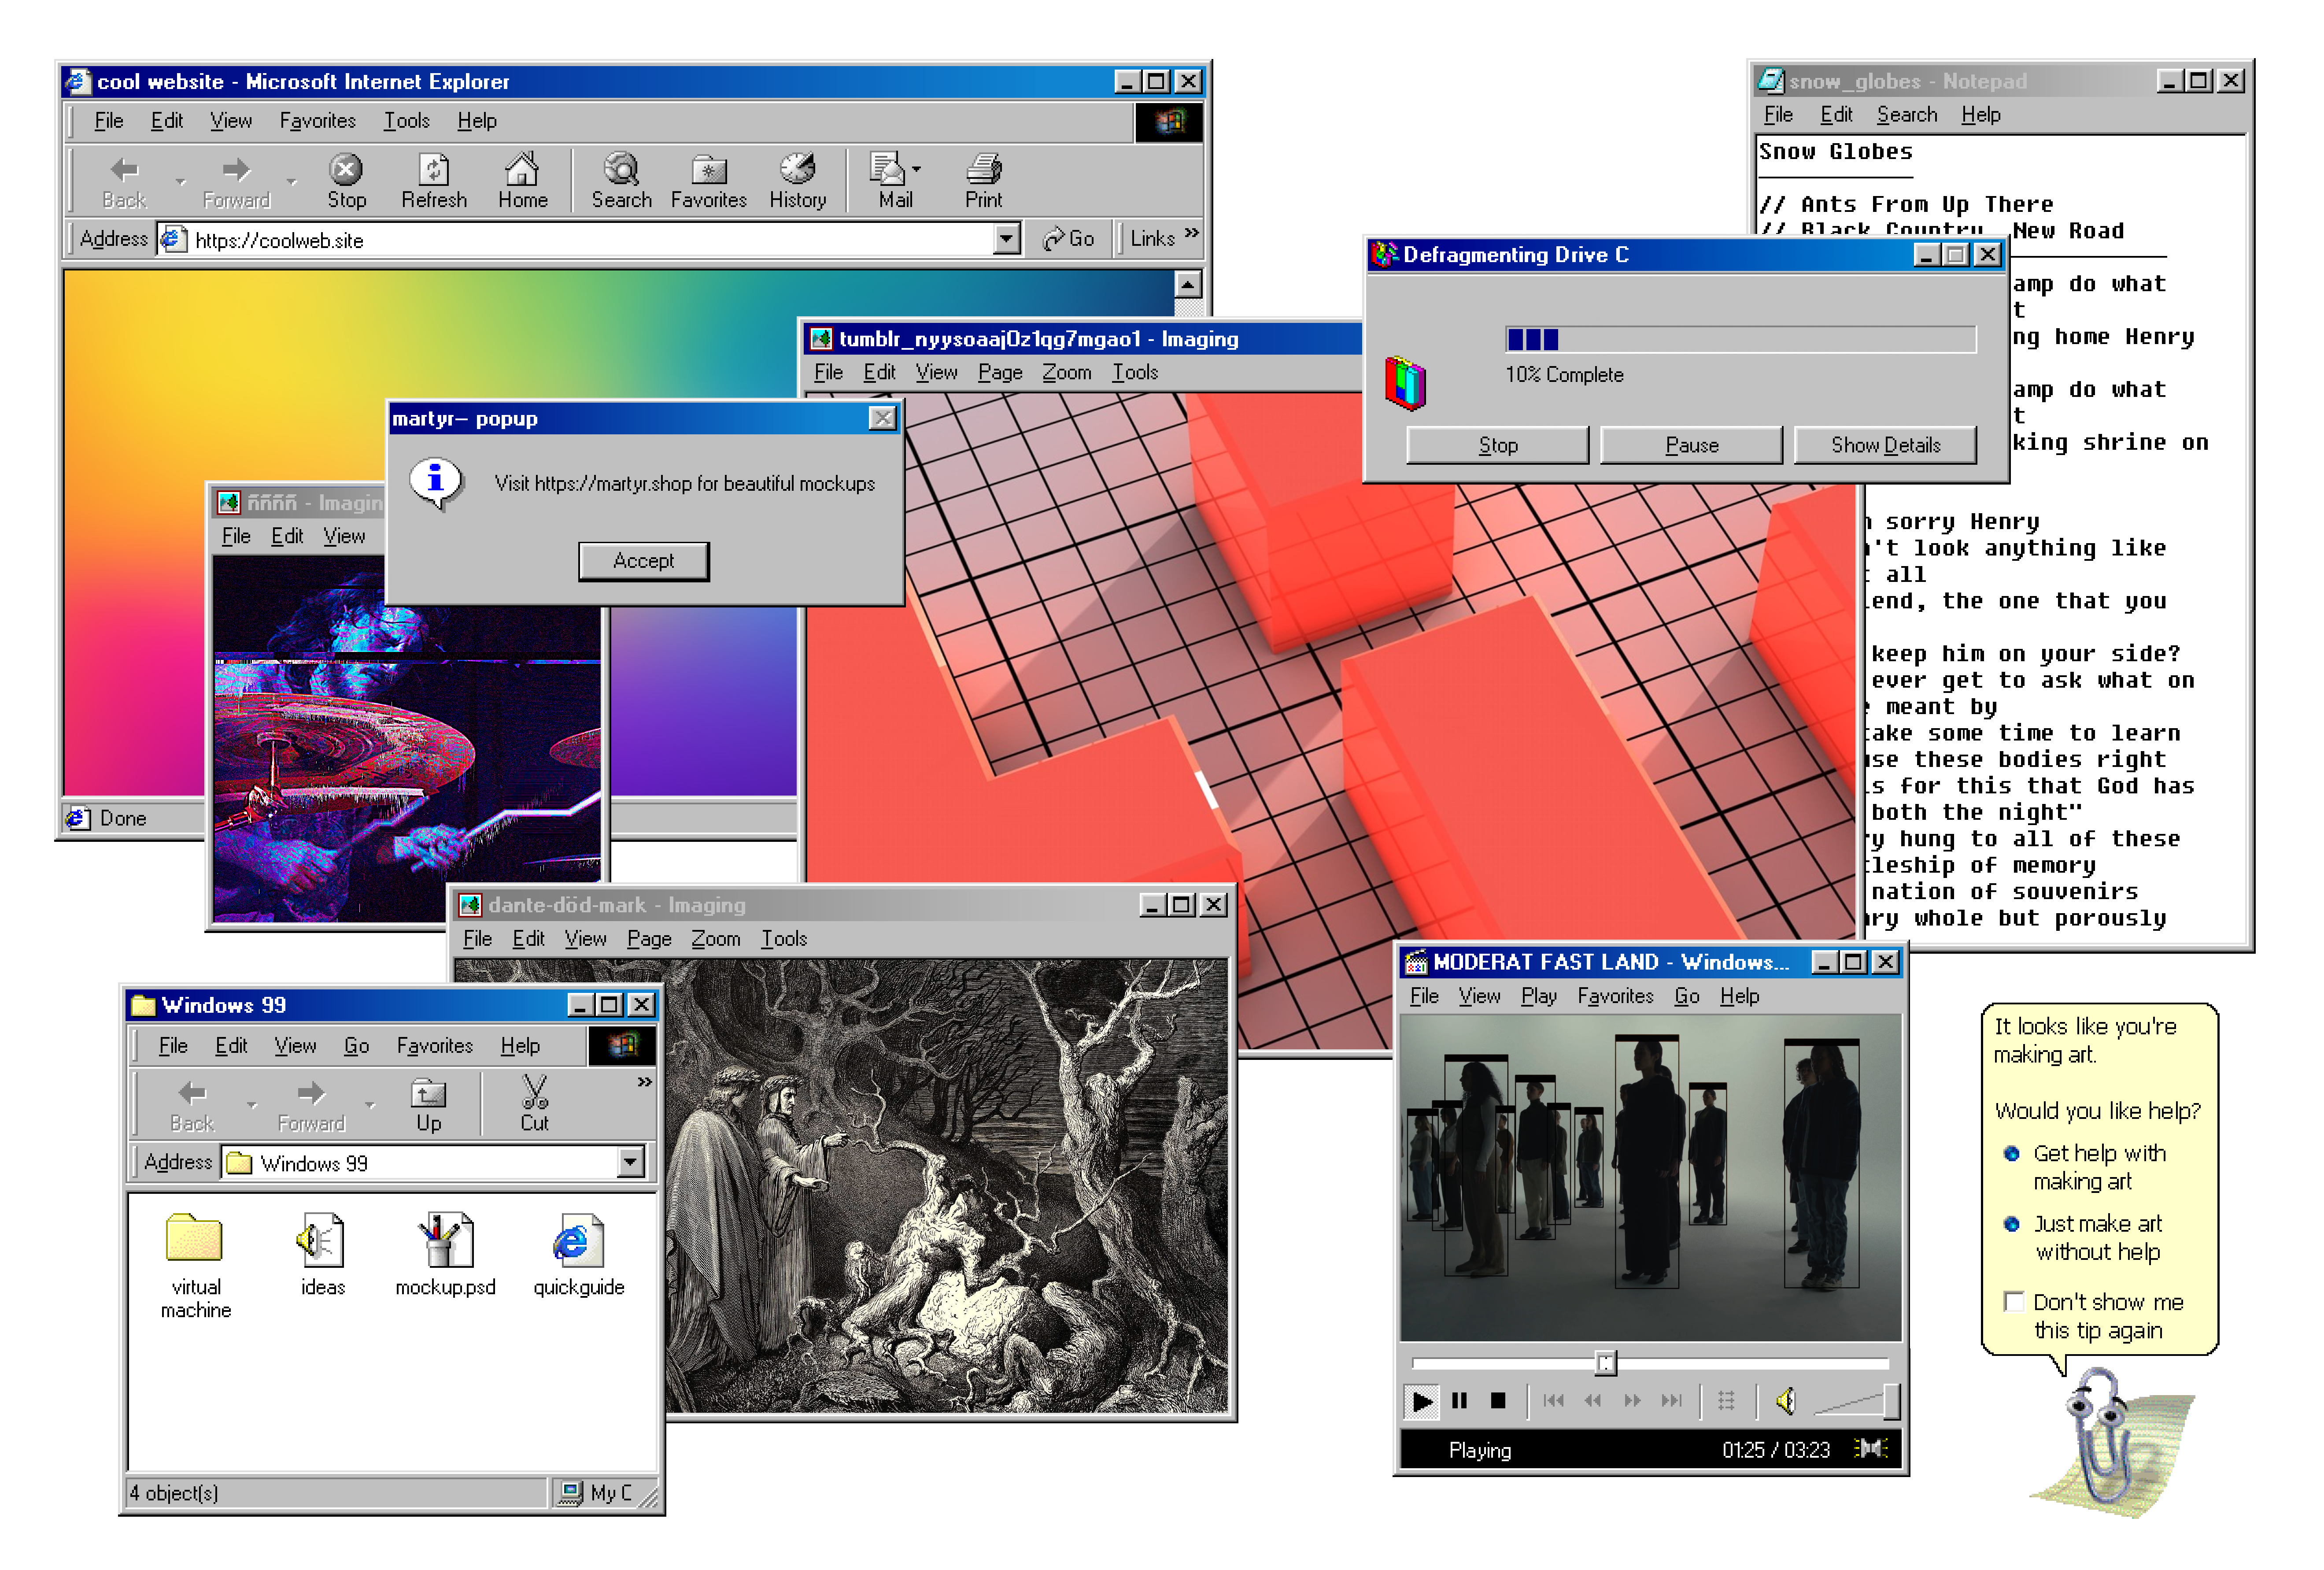This screenshot has width=2324, height=1570.
Task: Skip to next track in media player
Action: tap(1671, 1400)
